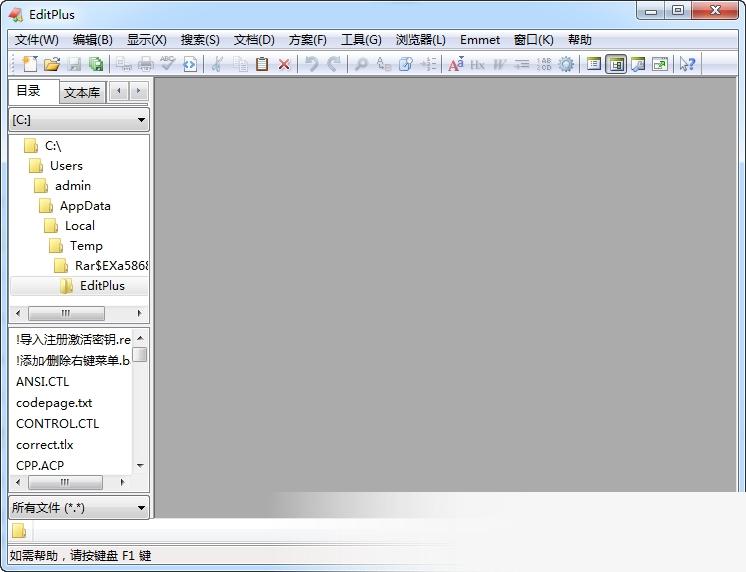Switch to the 文本库 tab

point(82,92)
